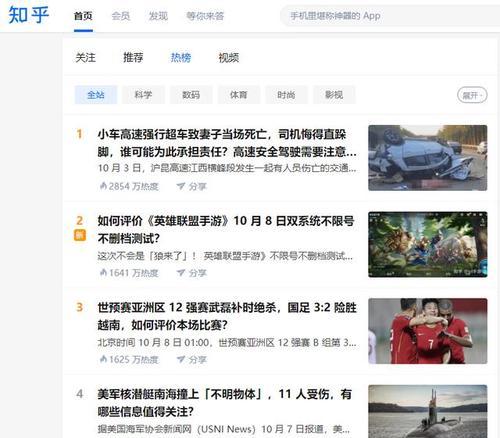Click the 知乎 logo

(29, 15)
